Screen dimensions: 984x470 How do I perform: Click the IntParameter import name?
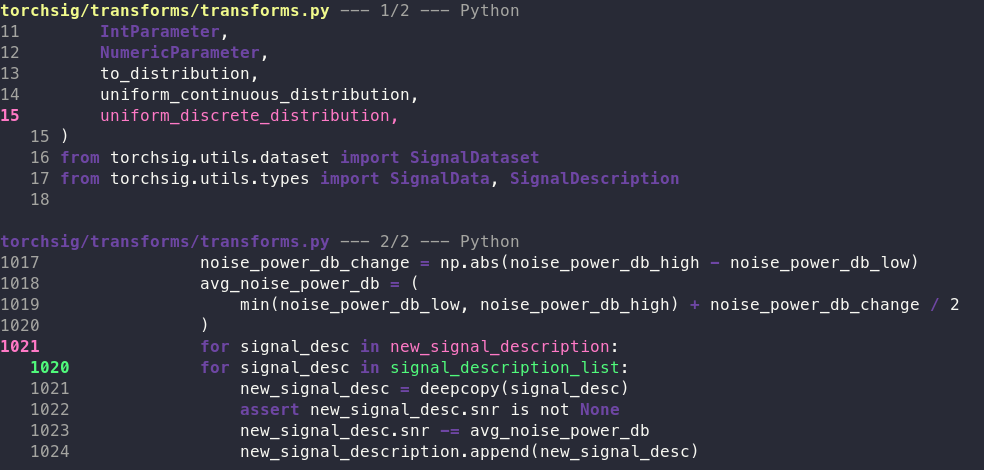point(159,31)
